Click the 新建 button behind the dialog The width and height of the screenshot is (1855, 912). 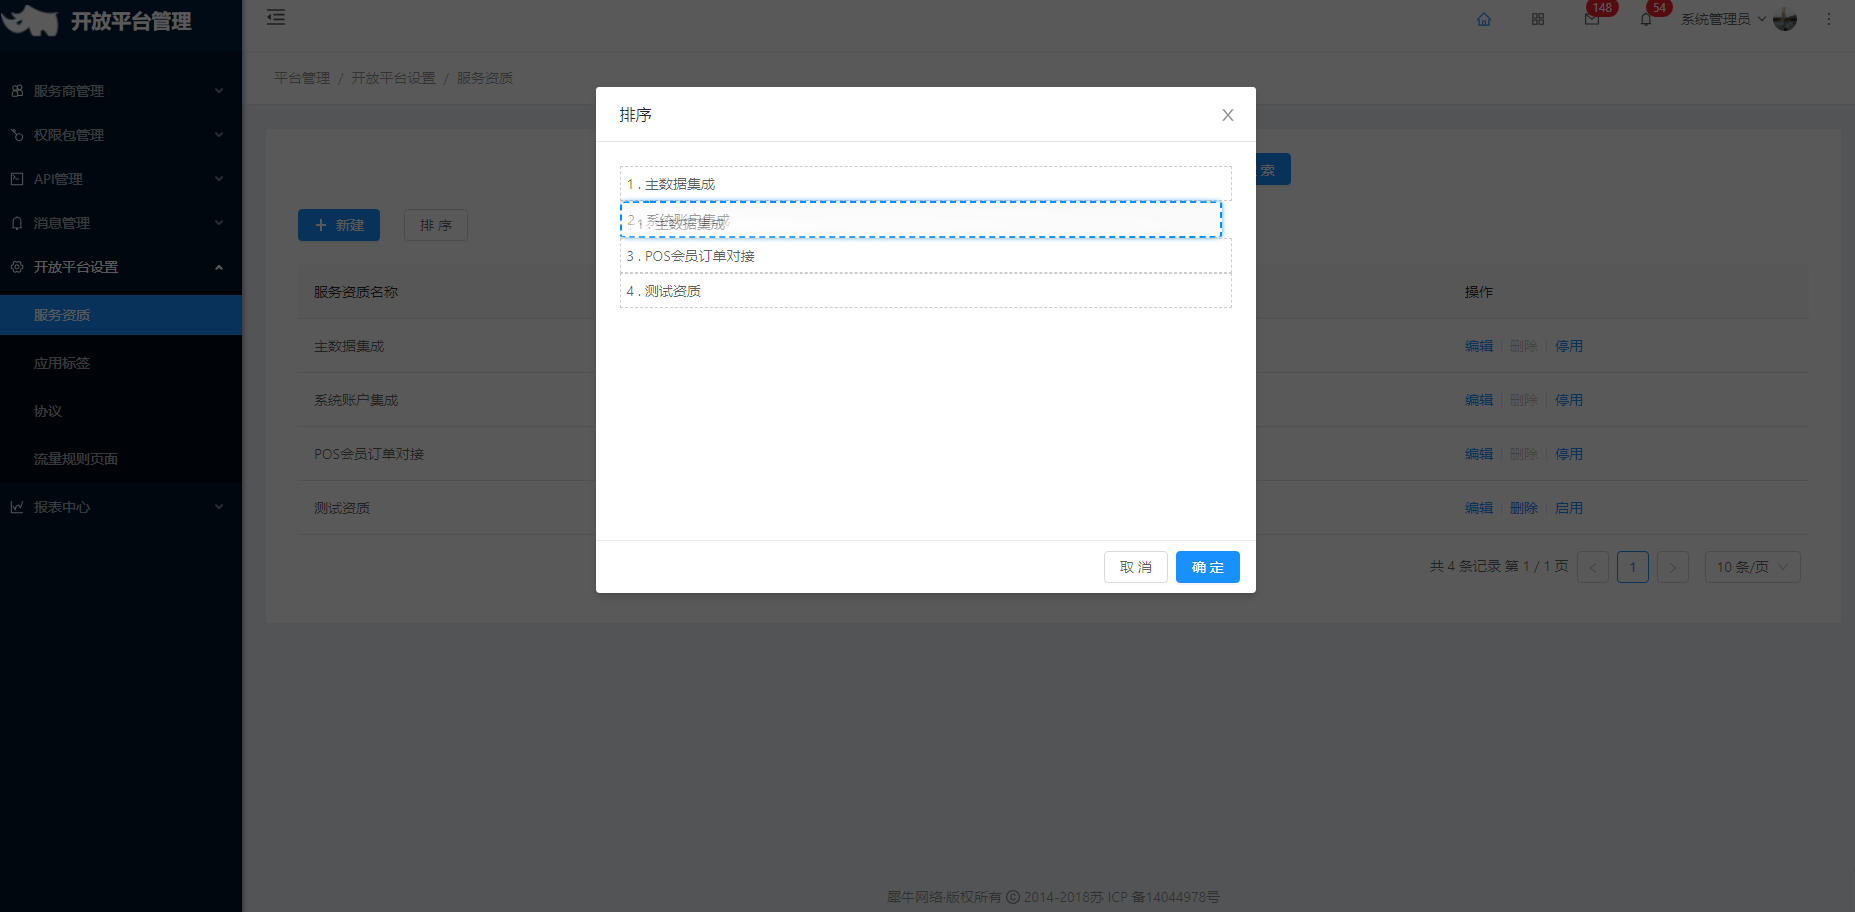coord(339,225)
